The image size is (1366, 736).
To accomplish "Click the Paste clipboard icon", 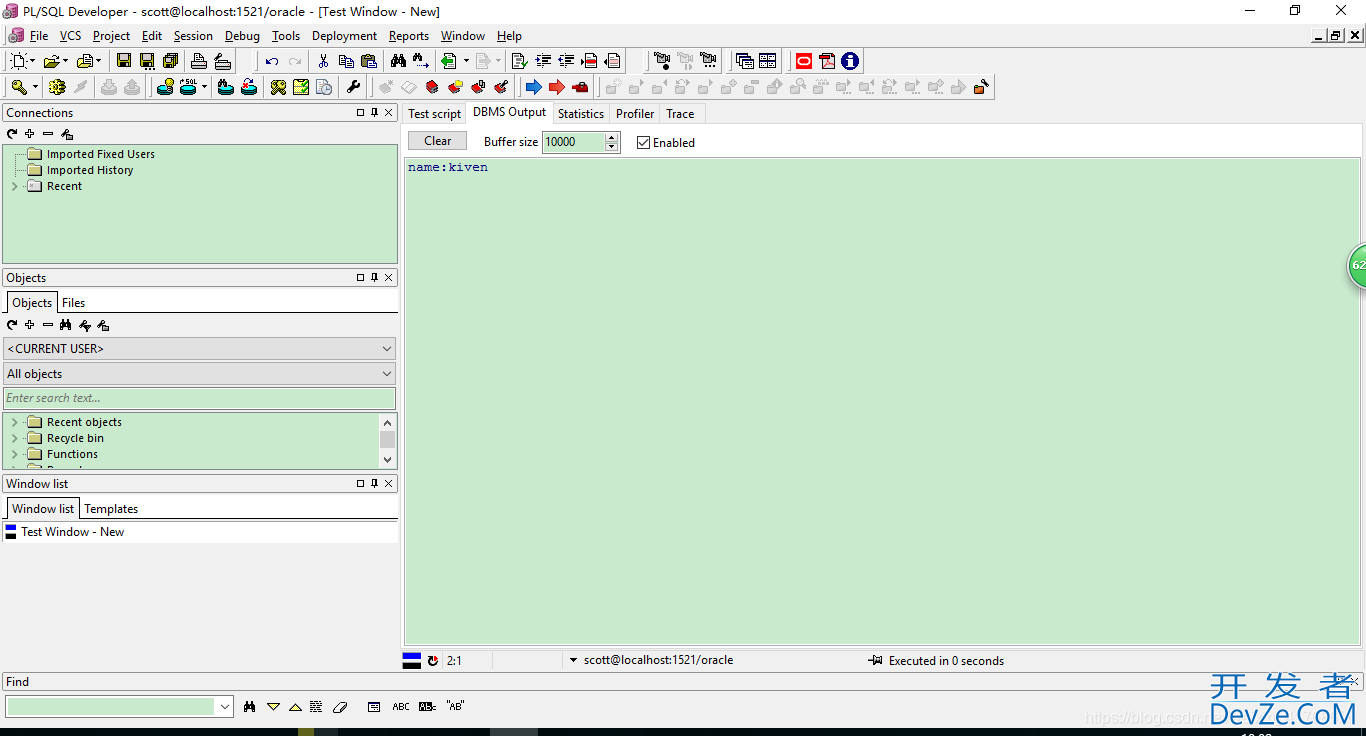I will (369, 61).
